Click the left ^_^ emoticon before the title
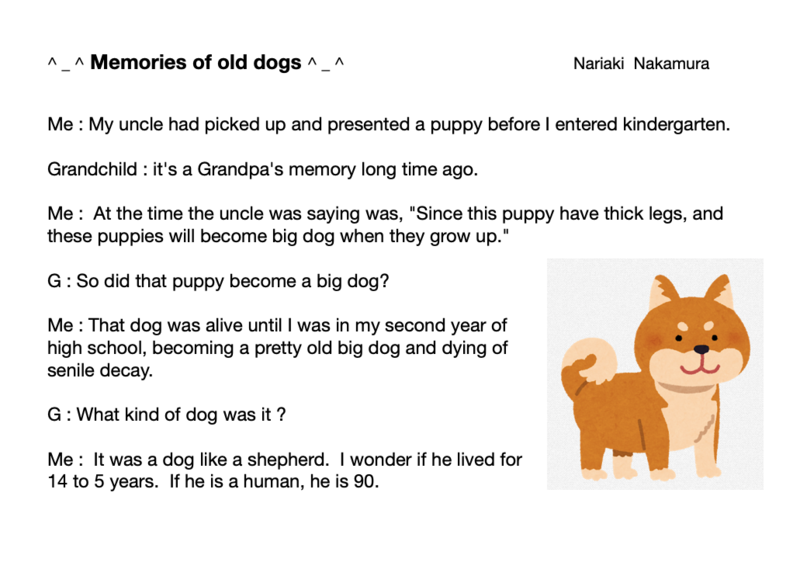The image size is (800, 562). pyautogui.click(x=66, y=64)
